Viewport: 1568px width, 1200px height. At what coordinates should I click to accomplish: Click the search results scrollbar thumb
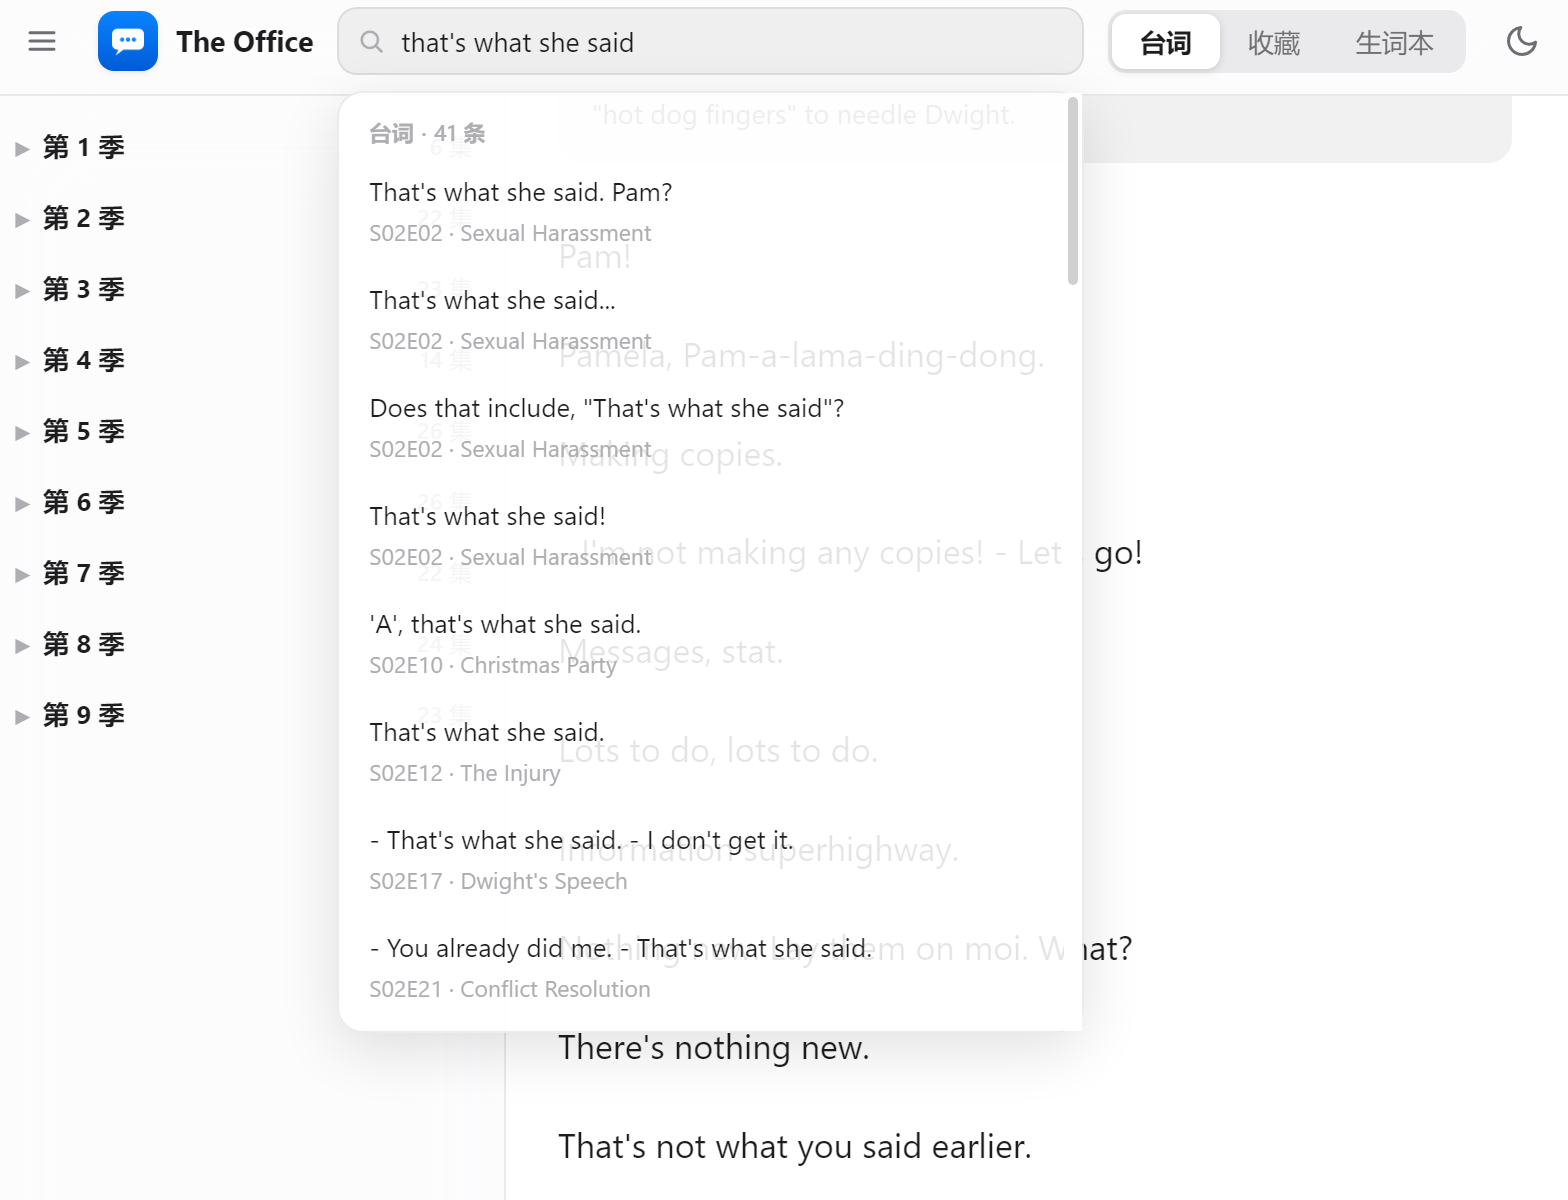point(1072,191)
